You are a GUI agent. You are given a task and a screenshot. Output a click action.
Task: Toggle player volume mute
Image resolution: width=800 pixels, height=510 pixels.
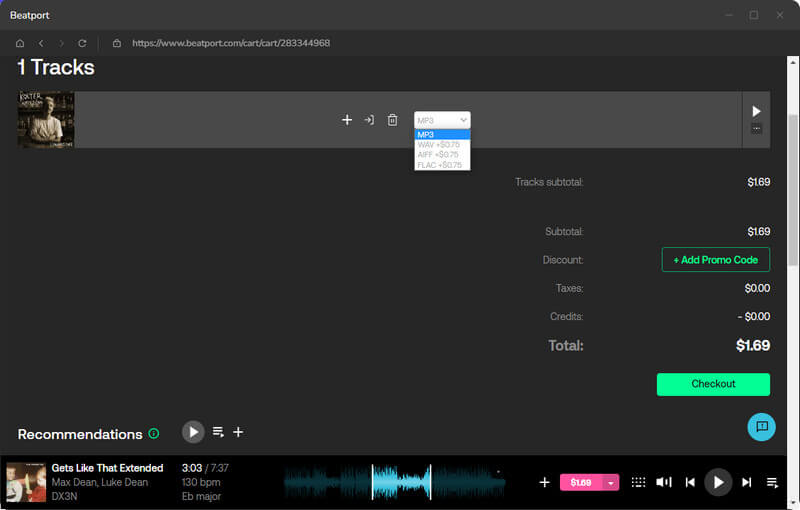click(664, 482)
